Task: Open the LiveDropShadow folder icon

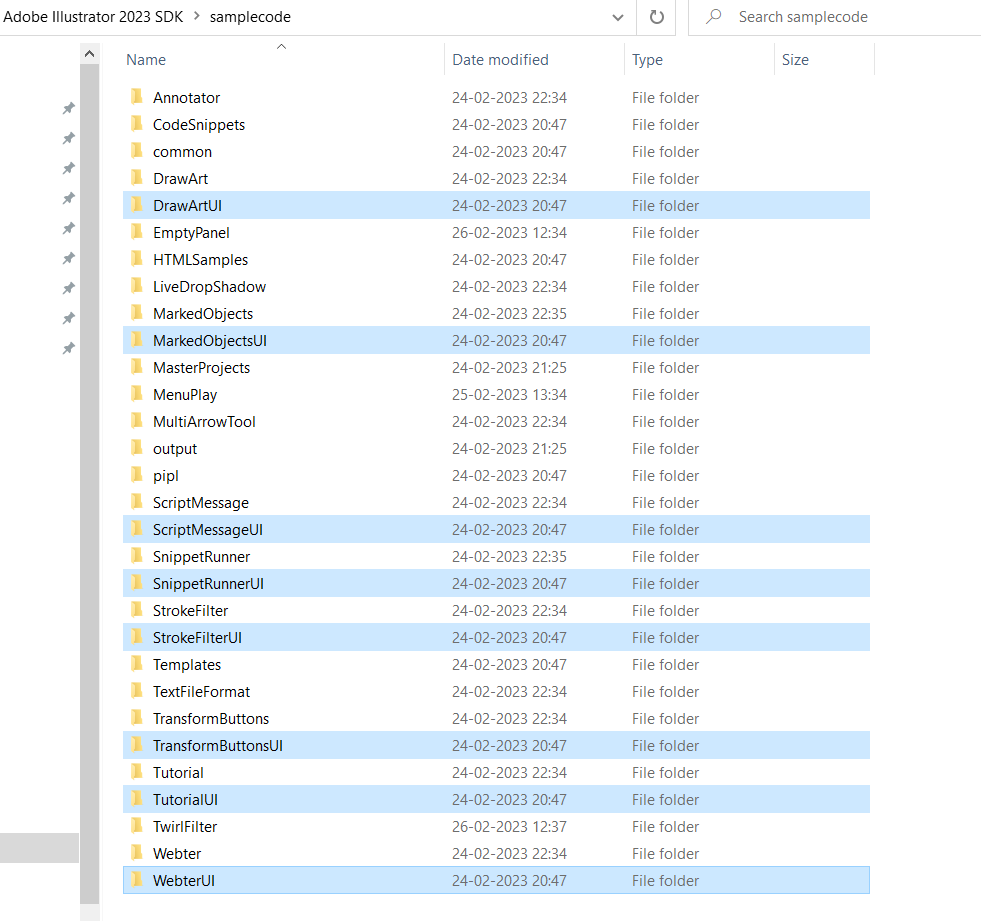Action: click(139, 286)
